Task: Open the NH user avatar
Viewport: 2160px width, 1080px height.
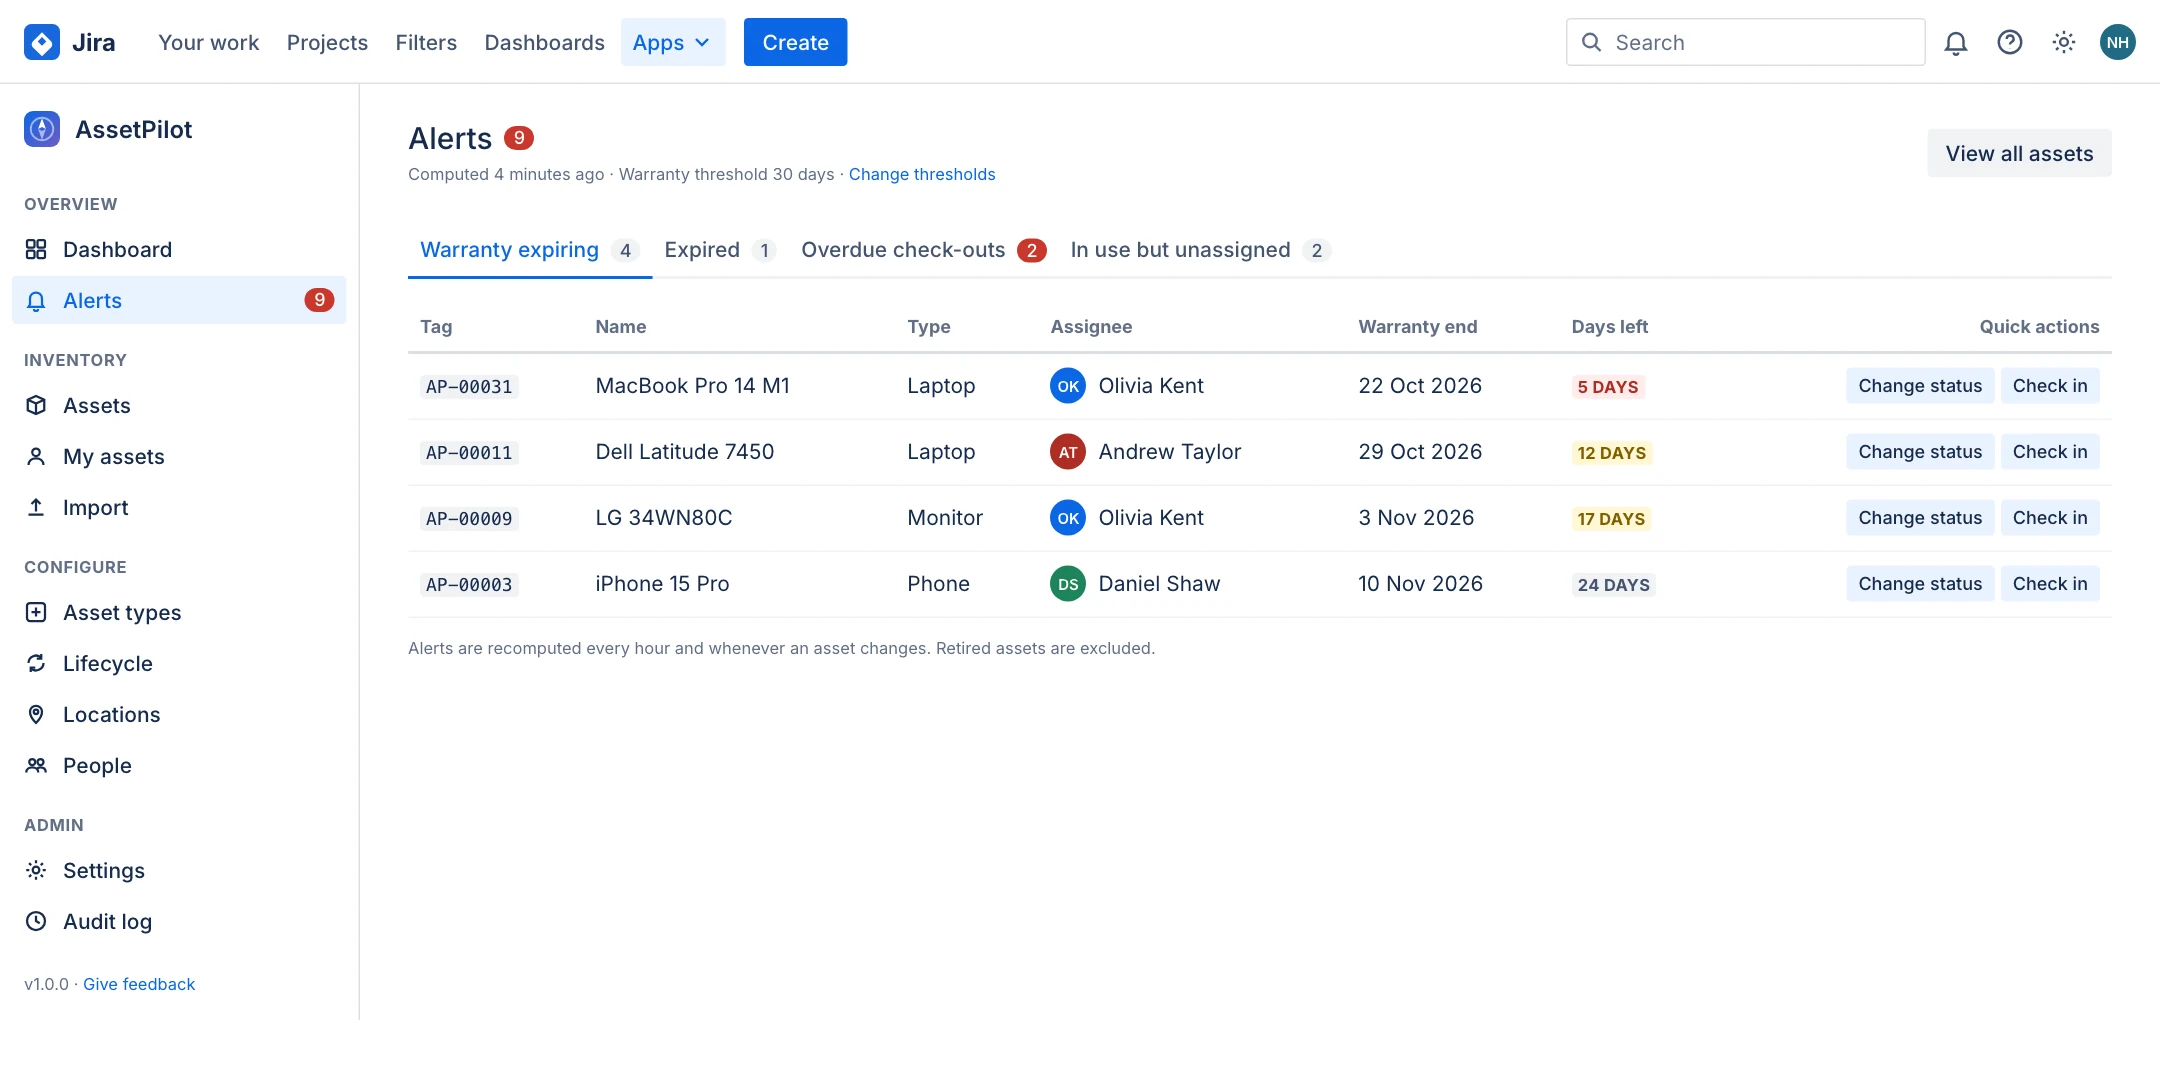Action: (2118, 42)
